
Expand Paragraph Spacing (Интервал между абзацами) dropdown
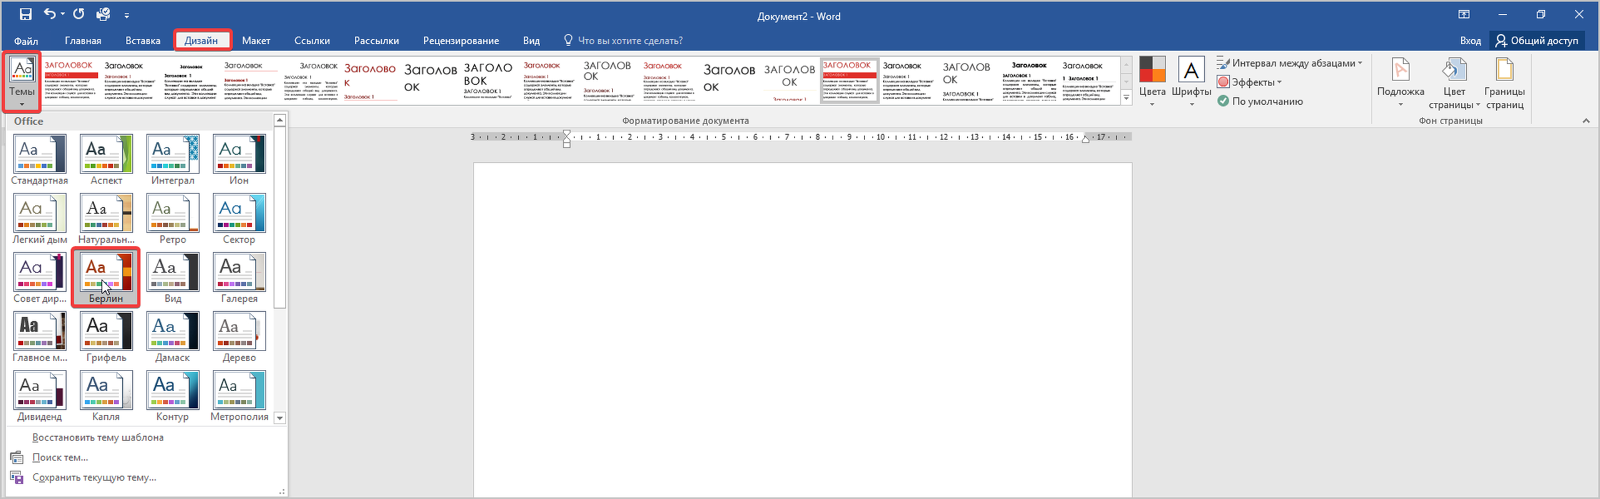(x=1290, y=63)
